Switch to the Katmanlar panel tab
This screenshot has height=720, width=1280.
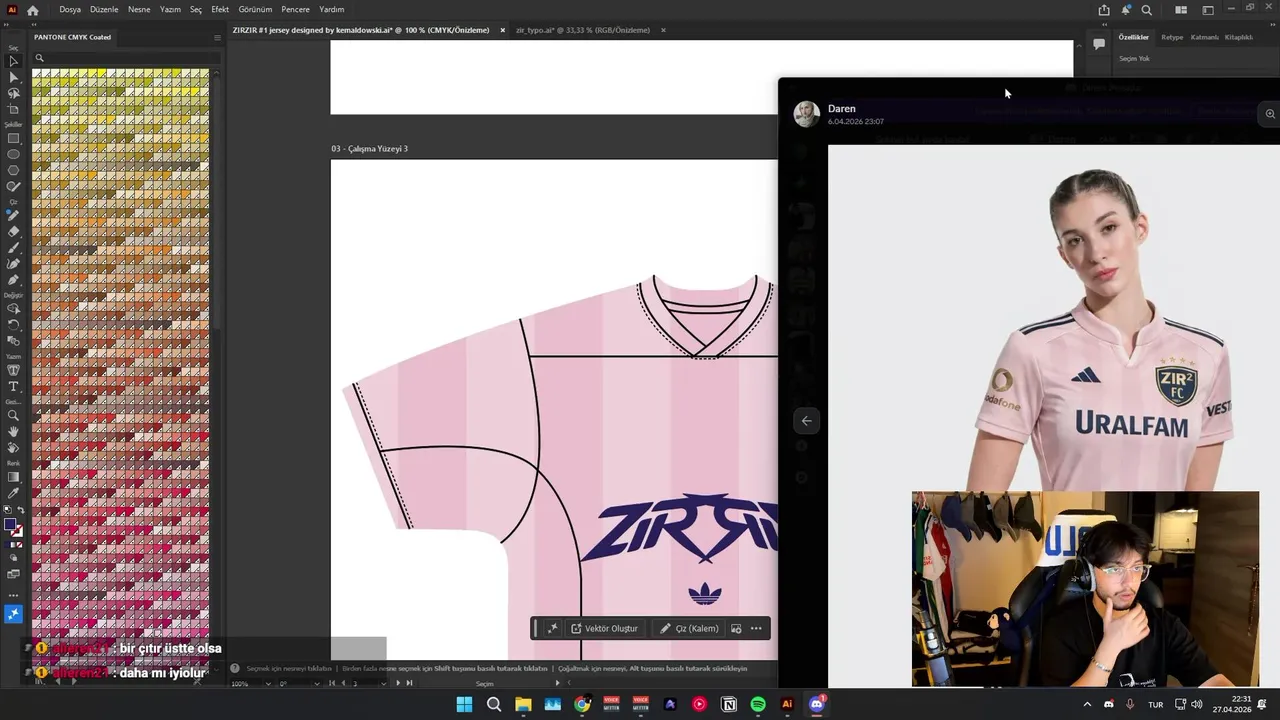[1205, 37]
